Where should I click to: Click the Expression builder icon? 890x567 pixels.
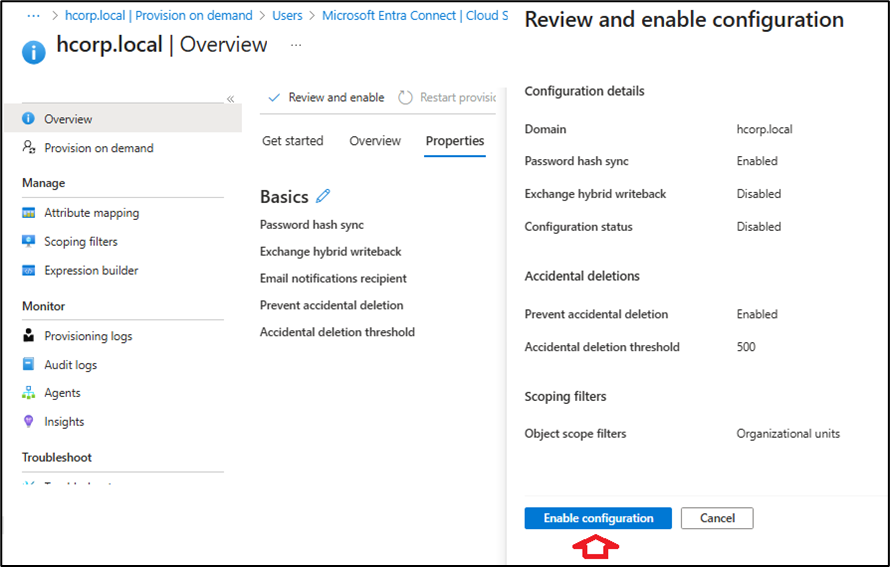click(28, 271)
